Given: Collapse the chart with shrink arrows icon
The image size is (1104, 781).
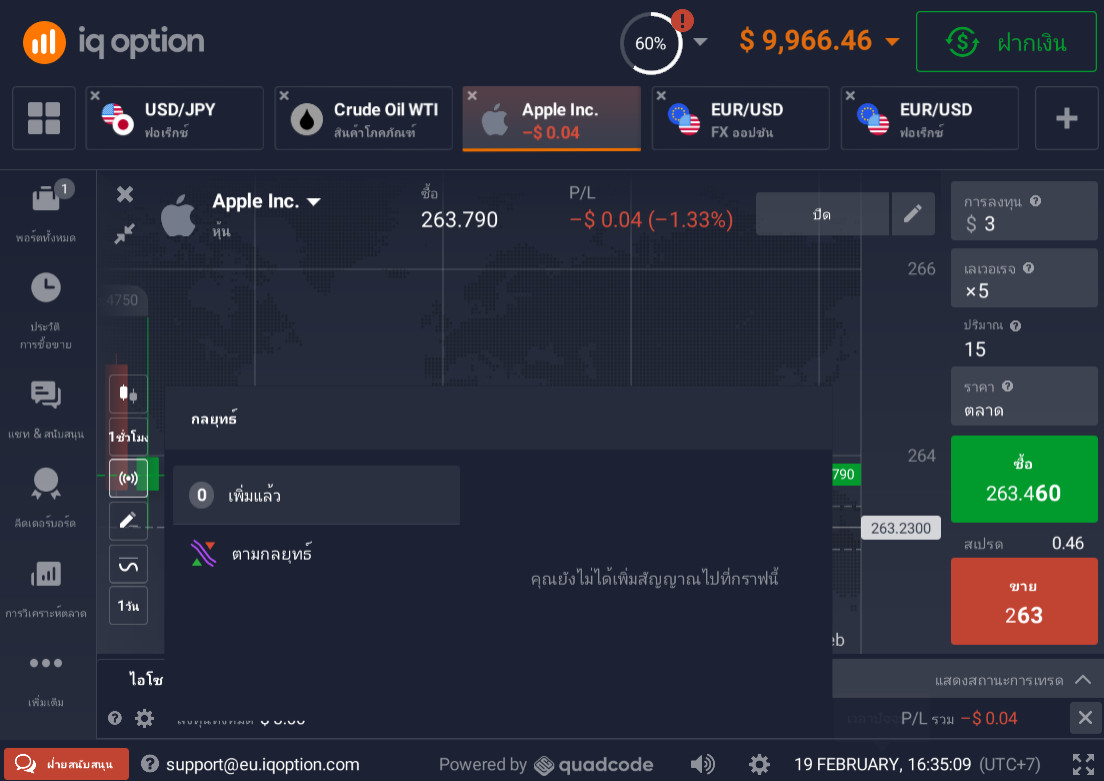Looking at the screenshot, I should (125, 233).
